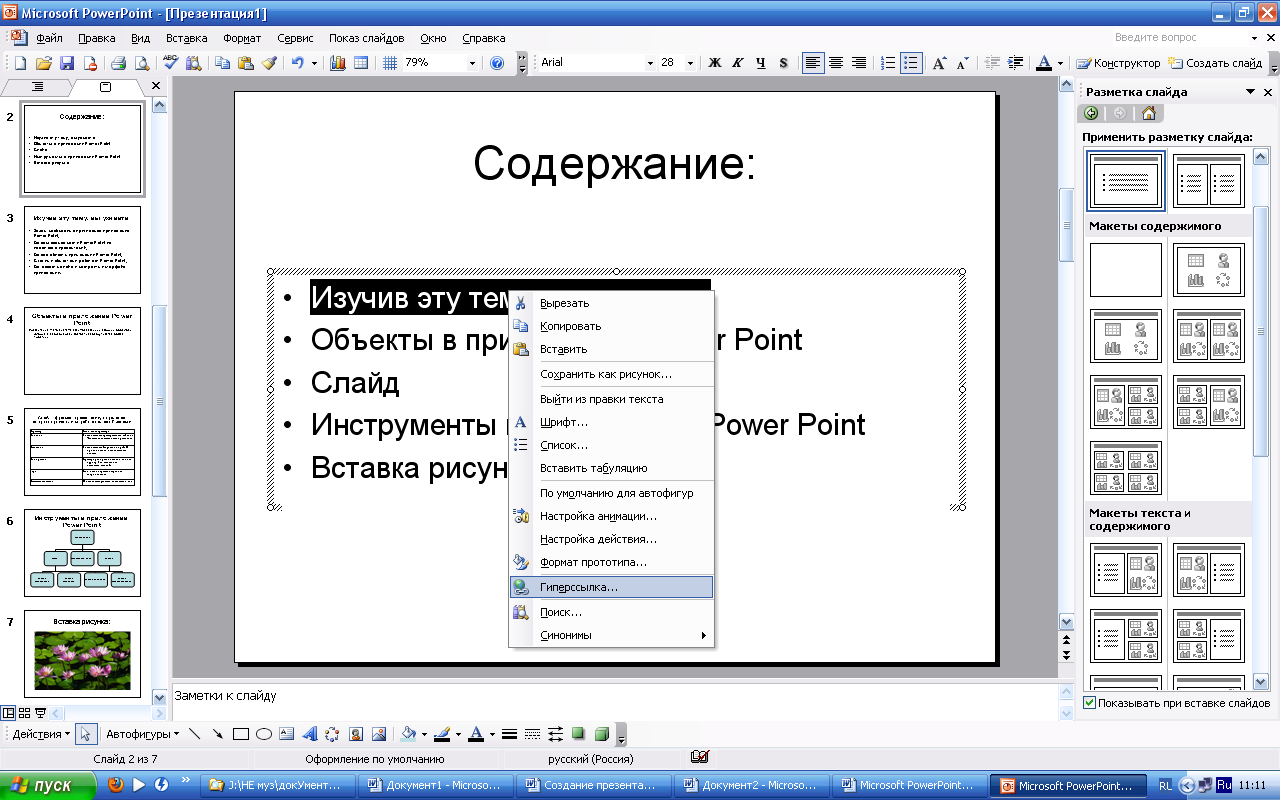
Task: Toggle the grid display icon
Action: 390,63
